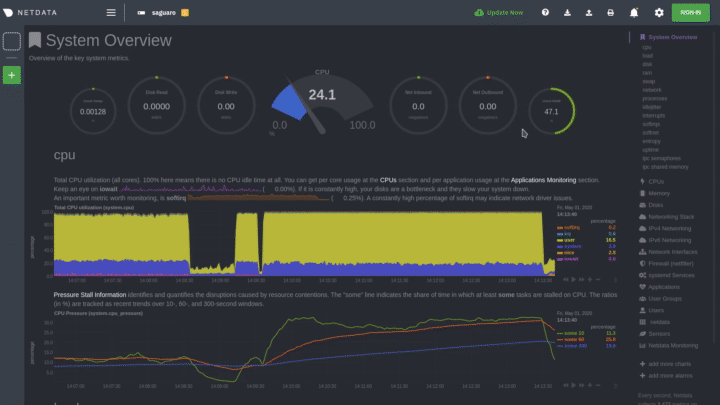Viewport: 720px width, 405px height.
Task: Click play on the Total CPU utilization chart
Action: [x=574, y=279]
